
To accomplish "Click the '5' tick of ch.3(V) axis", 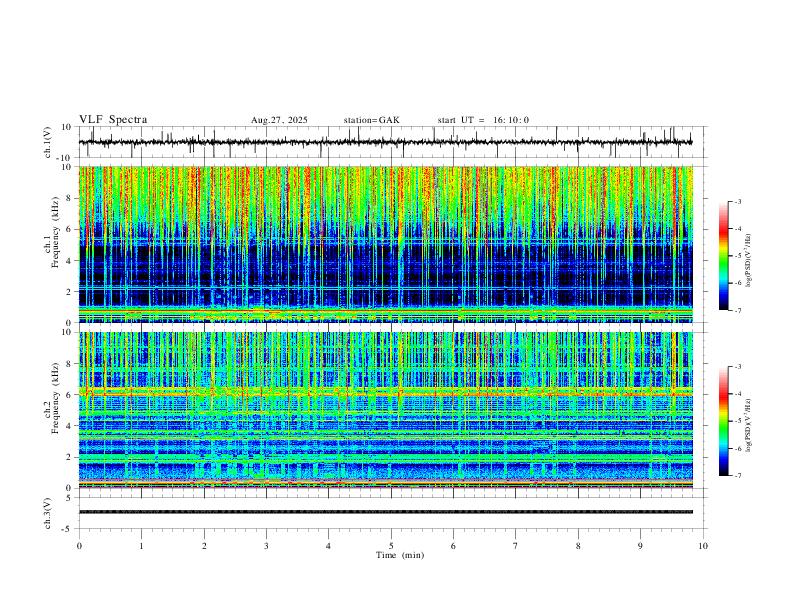I will tap(70, 498).
